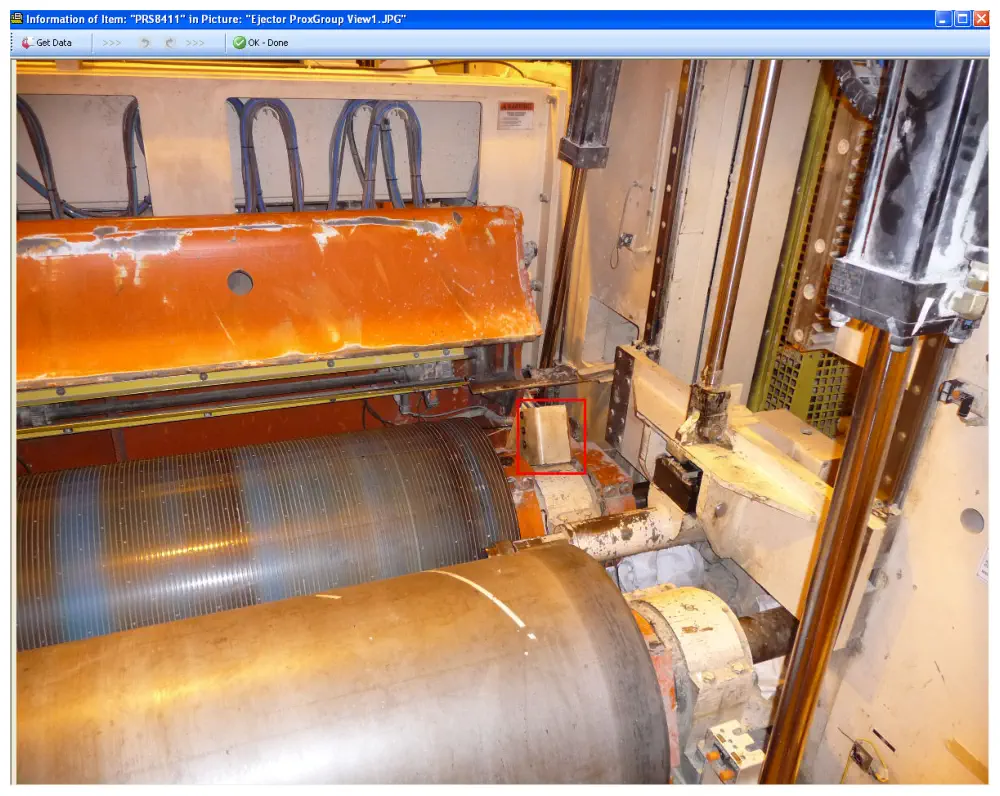Viewport: 1000px width, 796px height.
Task: Click the Get Data toolbar button
Action: (46, 43)
